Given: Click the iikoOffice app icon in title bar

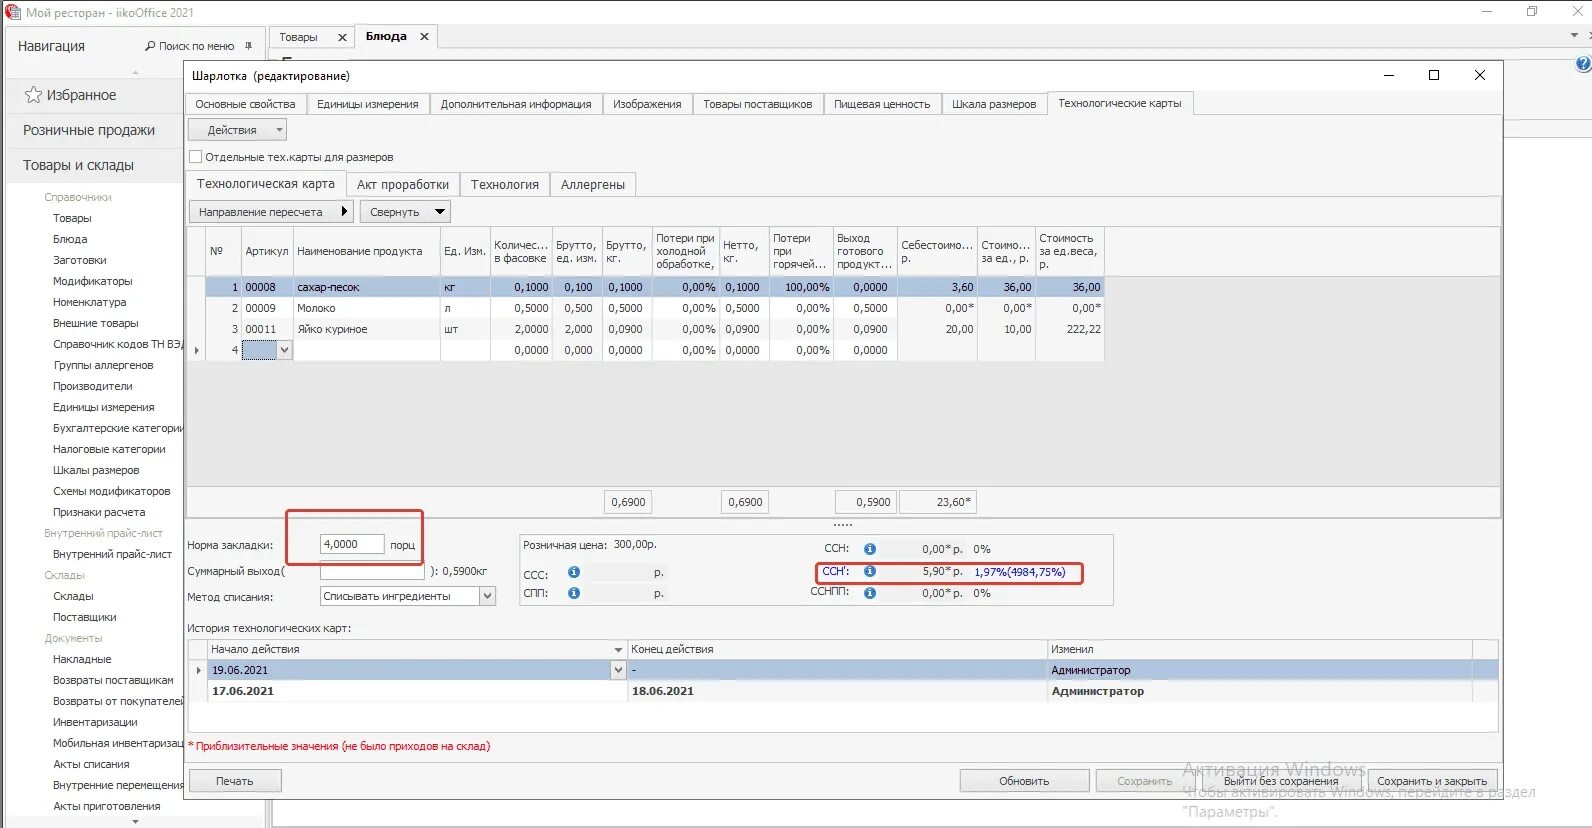Looking at the screenshot, I should tap(13, 12).
